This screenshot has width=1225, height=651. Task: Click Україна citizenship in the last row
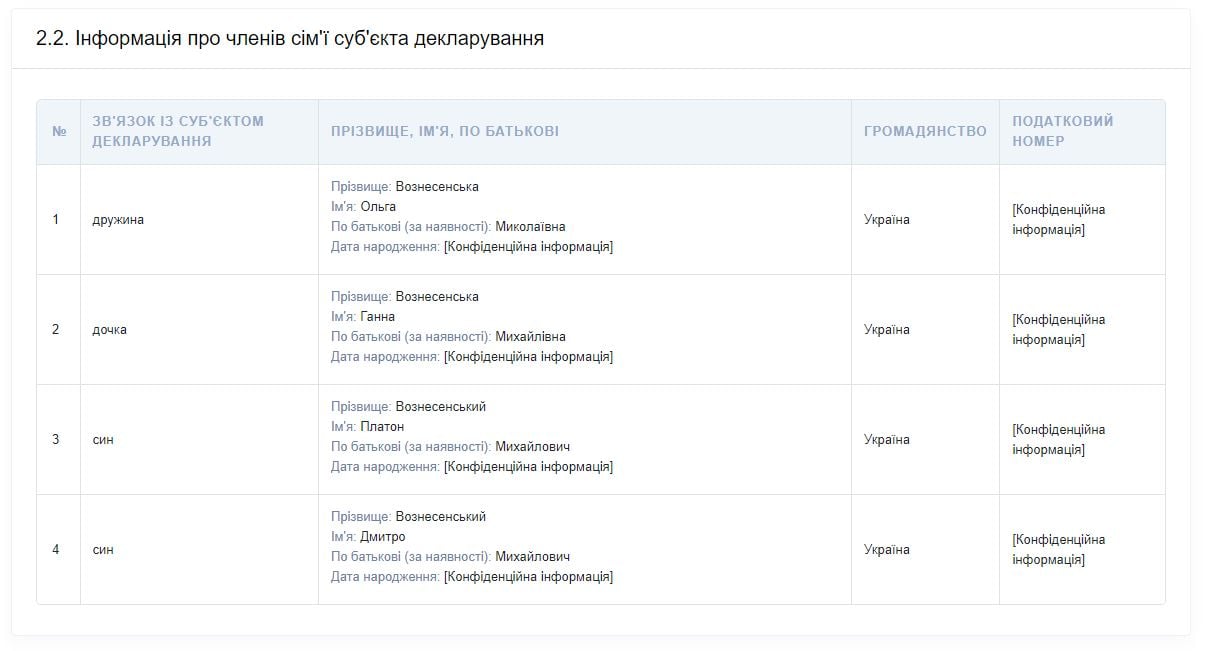pos(887,550)
